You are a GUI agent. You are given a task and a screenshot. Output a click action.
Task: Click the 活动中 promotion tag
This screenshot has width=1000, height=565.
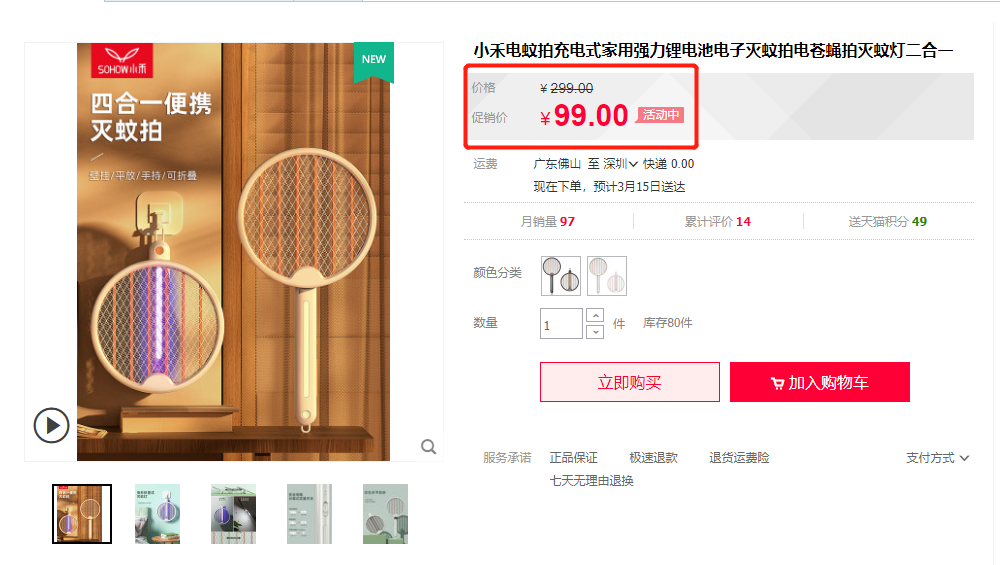660,115
